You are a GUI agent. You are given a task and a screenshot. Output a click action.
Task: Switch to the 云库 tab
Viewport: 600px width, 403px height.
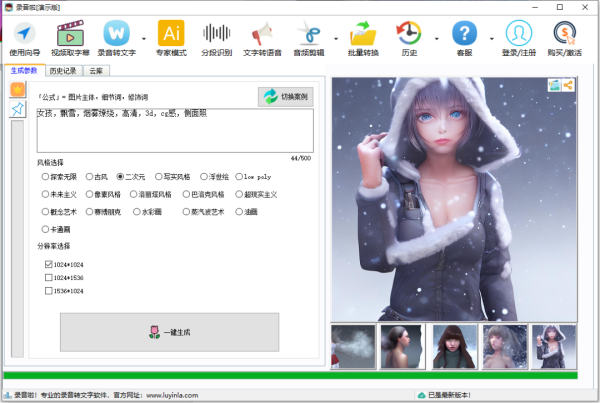click(x=97, y=71)
